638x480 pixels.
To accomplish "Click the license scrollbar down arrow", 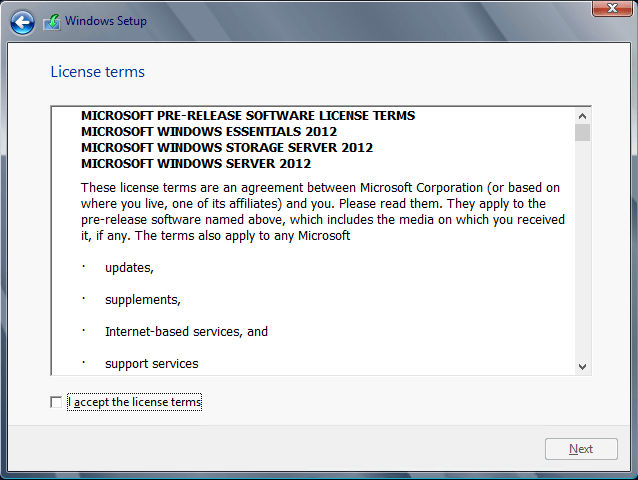I will pyautogui.click(x=582, y=367).
